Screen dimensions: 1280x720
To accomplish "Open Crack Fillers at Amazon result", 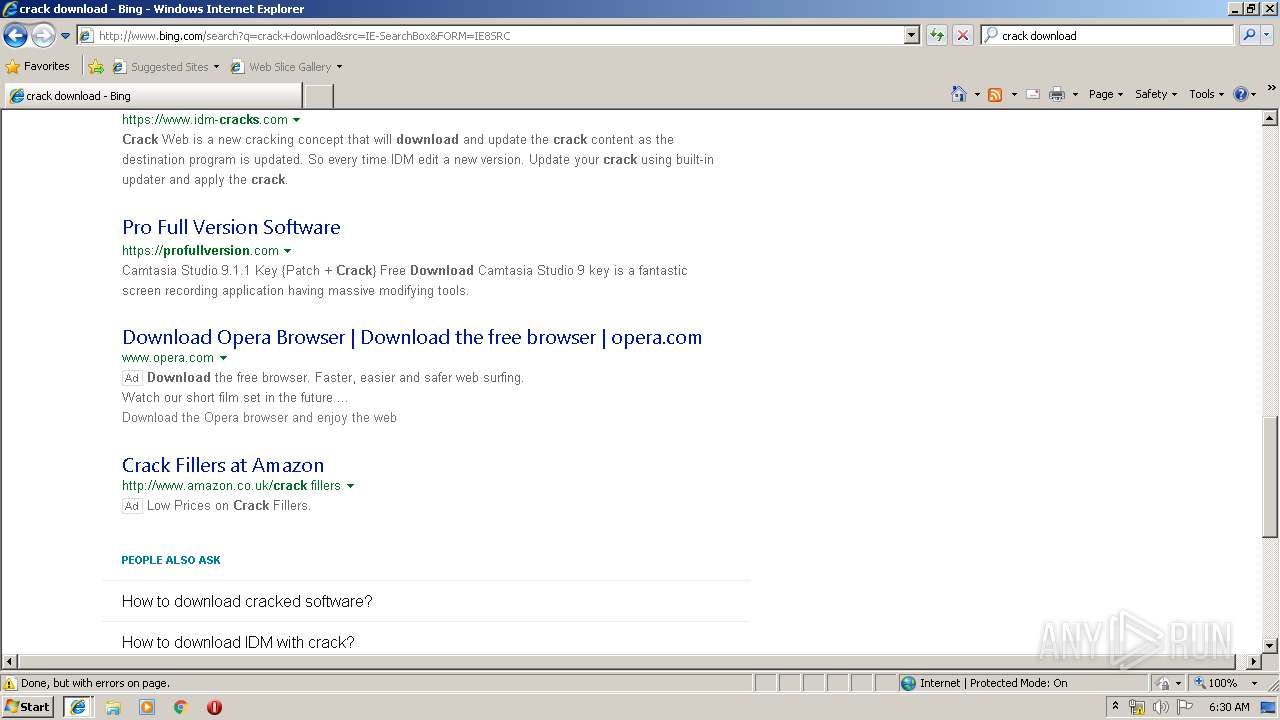I will click(223, 465).
